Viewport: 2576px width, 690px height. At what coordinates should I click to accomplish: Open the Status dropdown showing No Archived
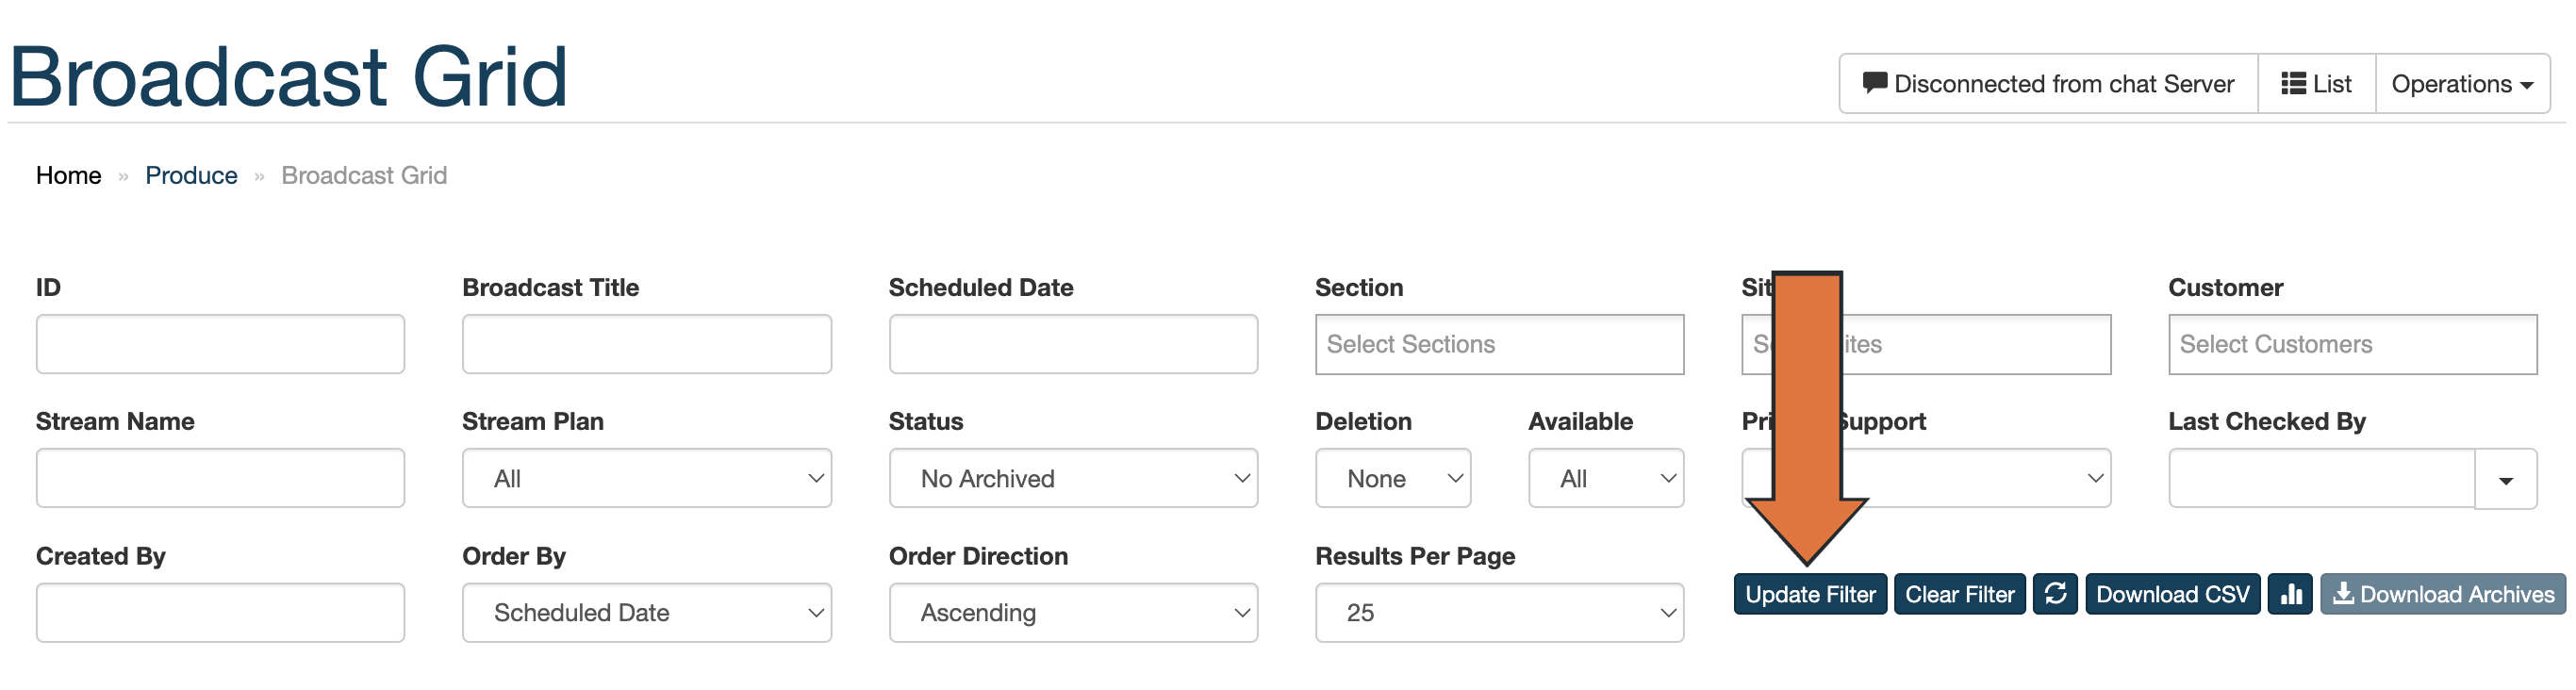[x=1073, y=479]
